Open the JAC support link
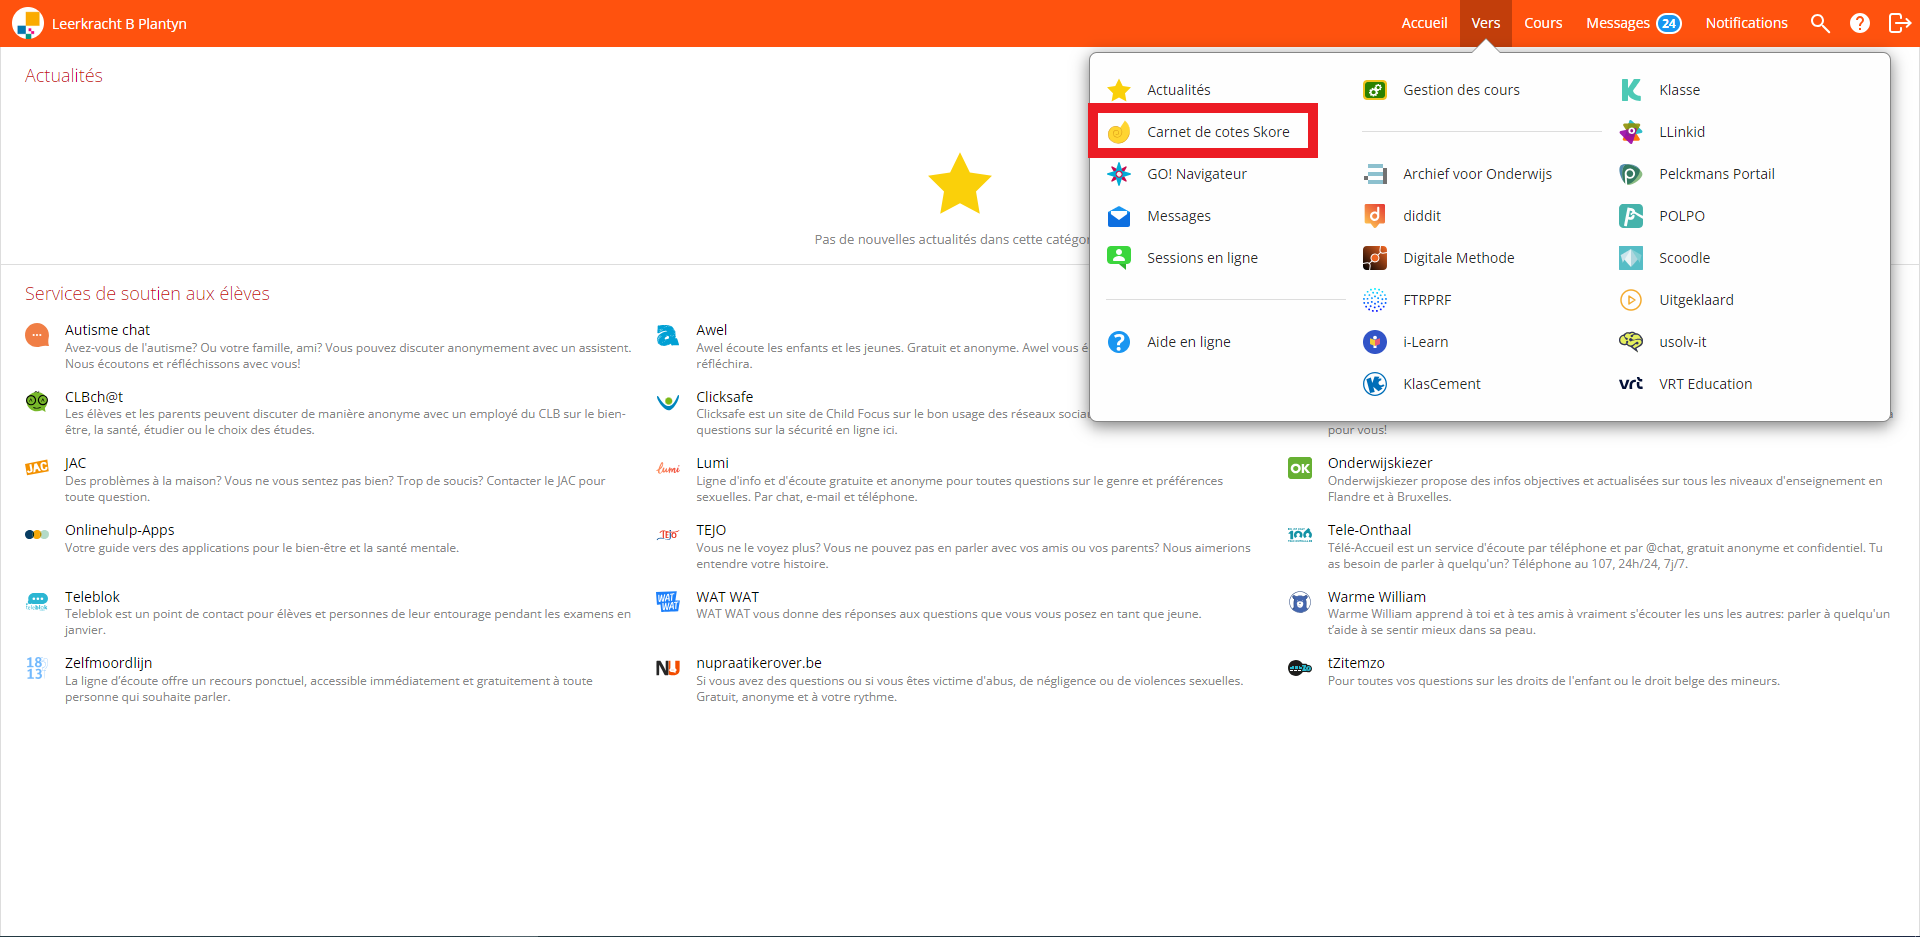 point(75,463)
